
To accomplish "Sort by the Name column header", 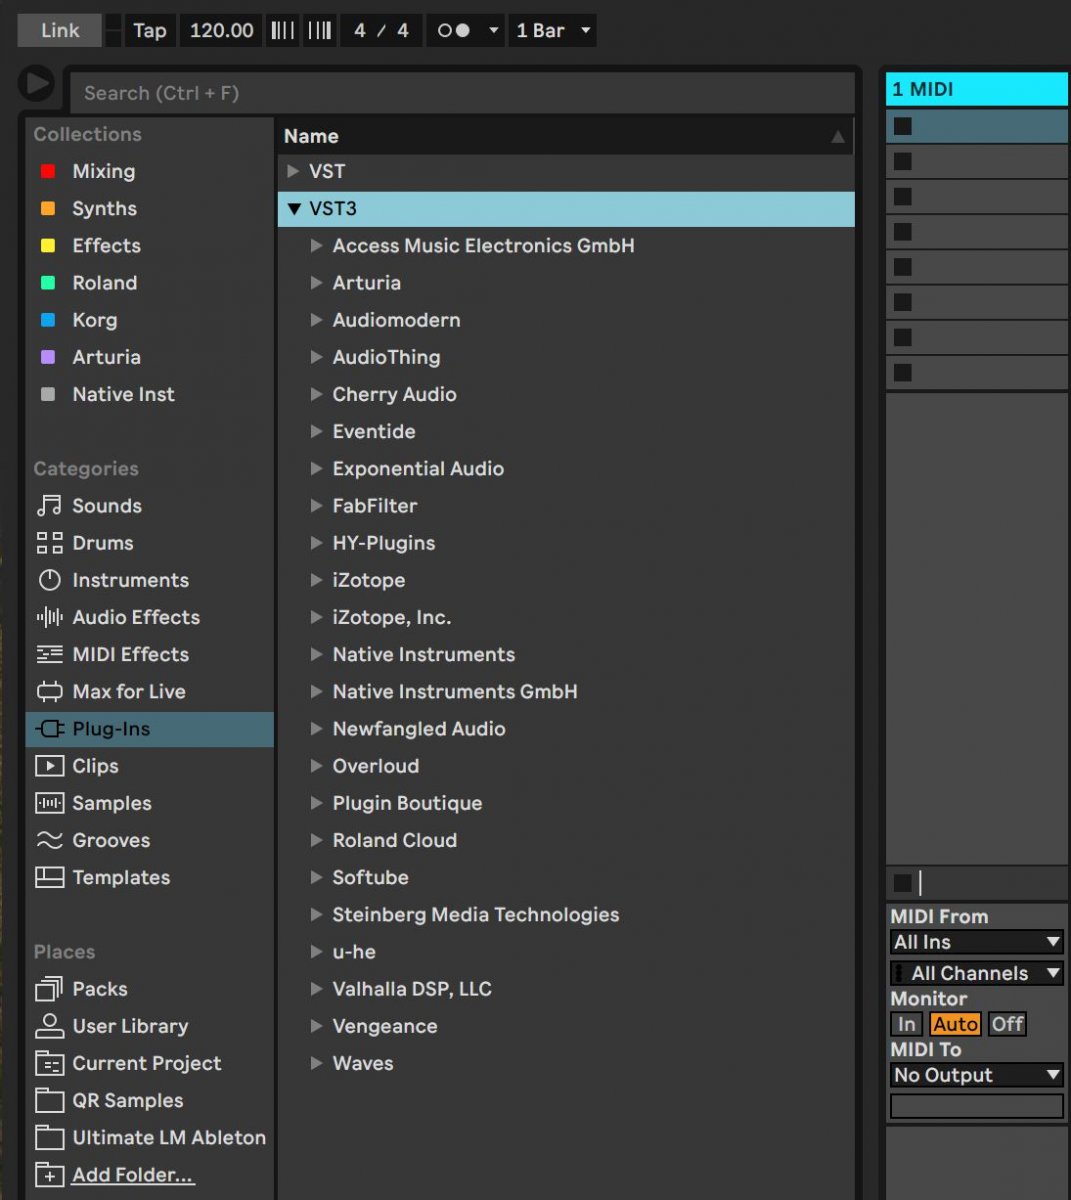I will pyautogui.click(x=565, y=136).
